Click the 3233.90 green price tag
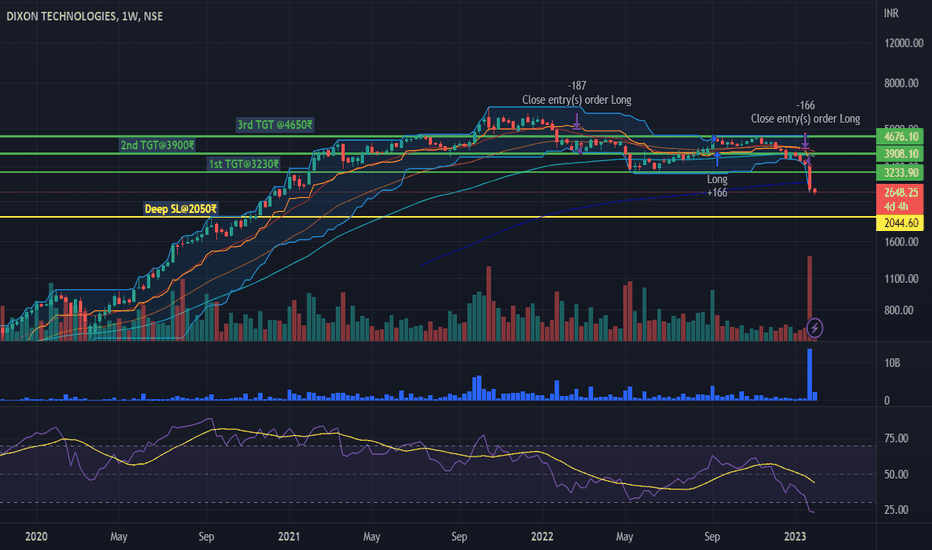This screenshot has height=550, width=932. tap(900, 172)
